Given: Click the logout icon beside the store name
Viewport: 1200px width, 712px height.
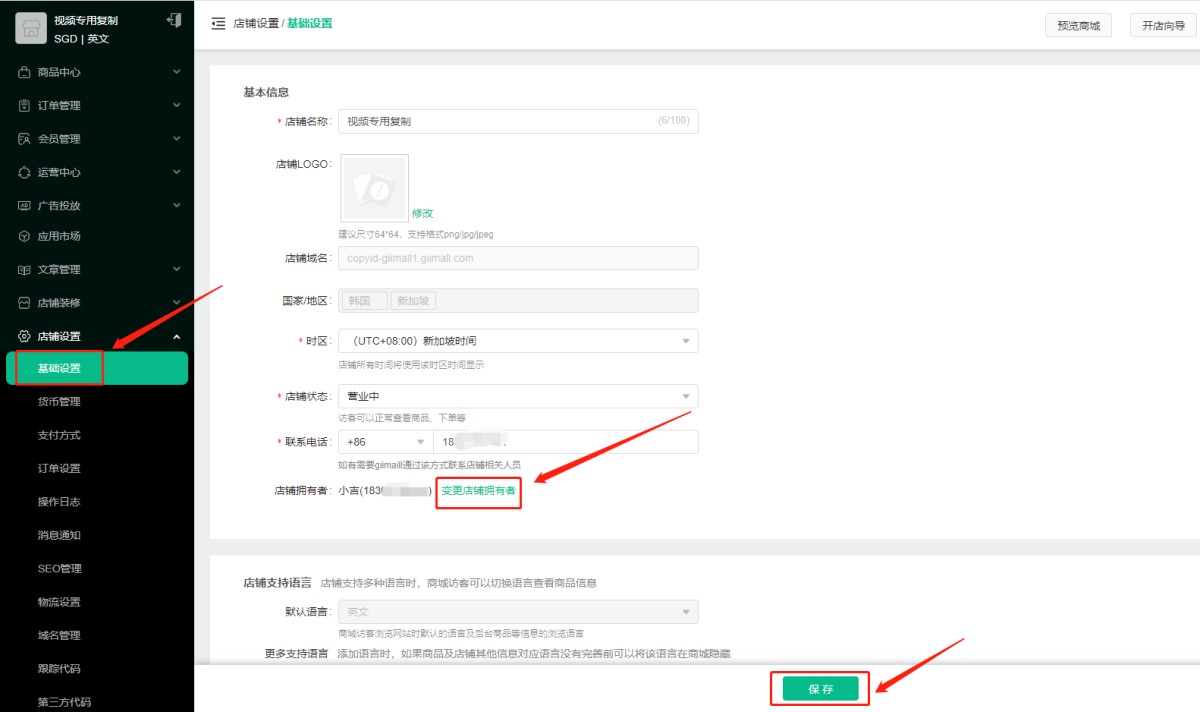Looking at the screenshot, I should tap(174, 20).
